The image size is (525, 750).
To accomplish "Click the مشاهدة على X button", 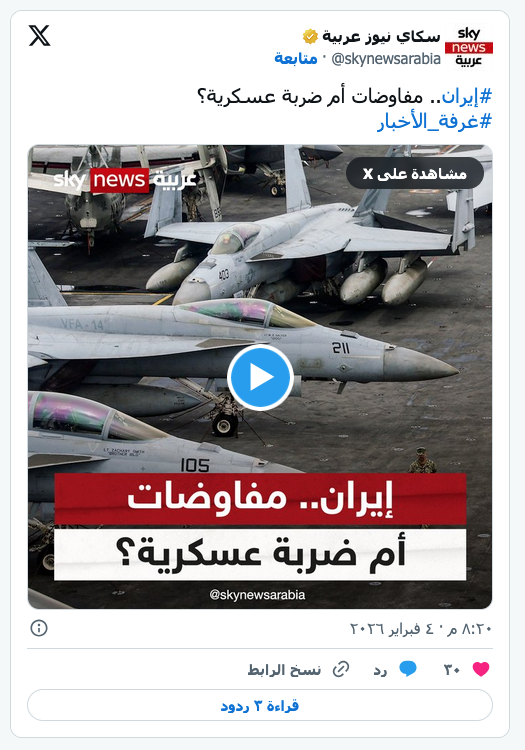I will pyautogui.click(x=415, y=173).
